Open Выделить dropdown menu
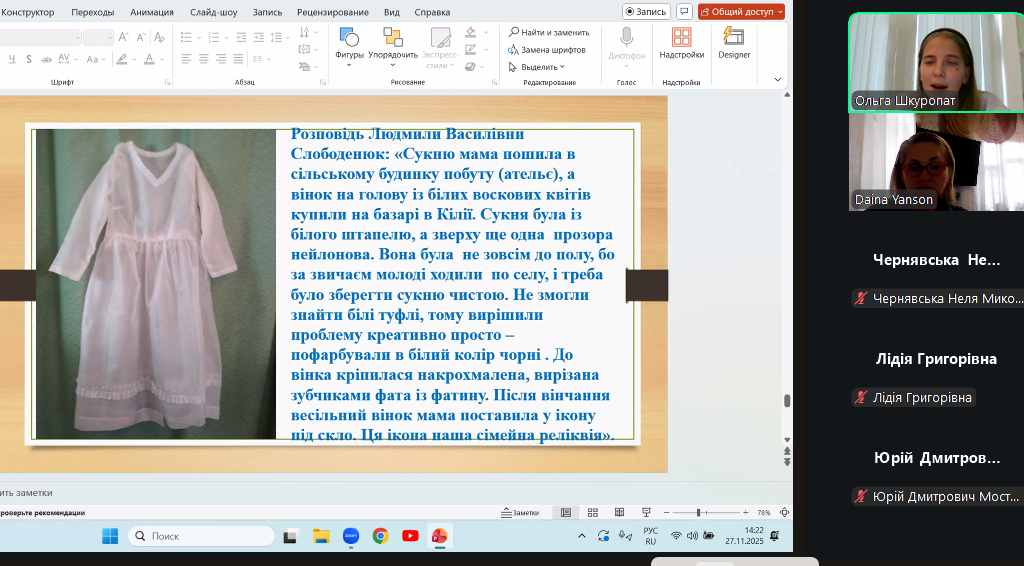Image resolution: width=1024 pixels, height=566 pixels. click(543, 67)
